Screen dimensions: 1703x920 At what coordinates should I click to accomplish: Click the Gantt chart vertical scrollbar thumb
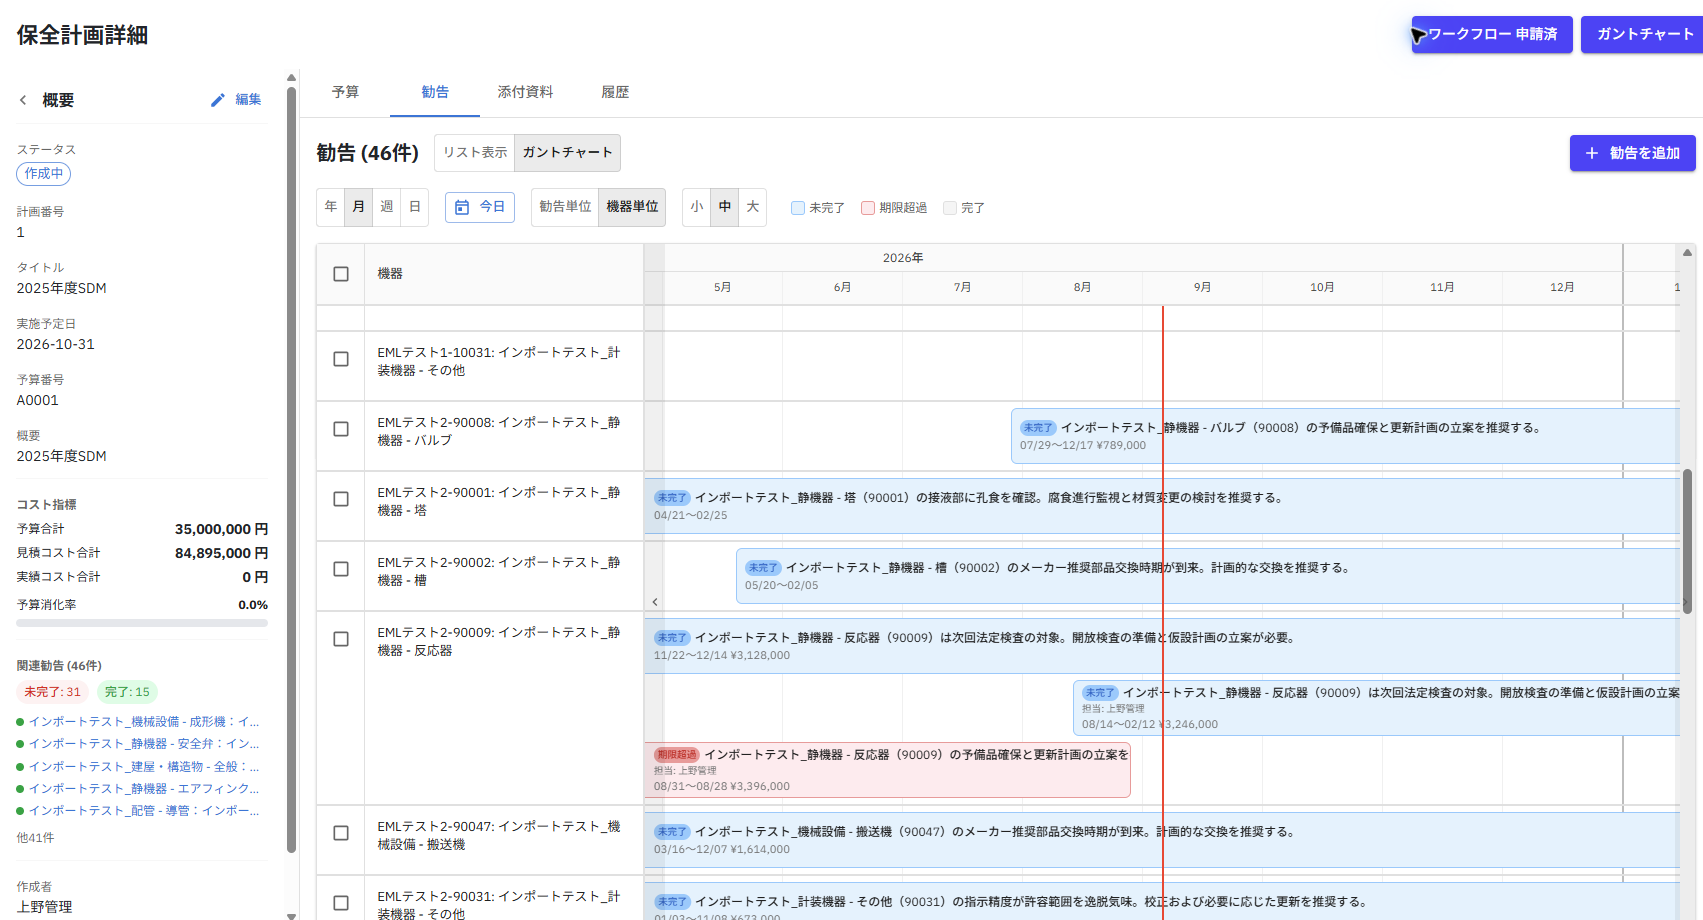1687,540
